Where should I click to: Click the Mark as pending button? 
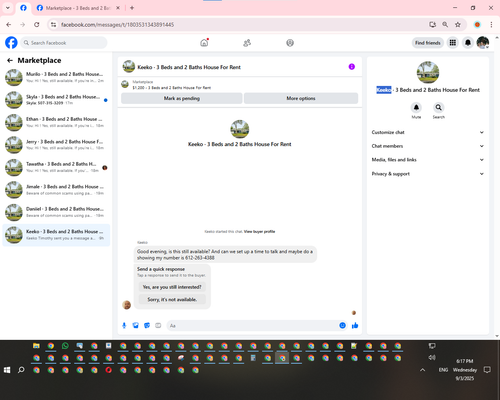[182, 98]
